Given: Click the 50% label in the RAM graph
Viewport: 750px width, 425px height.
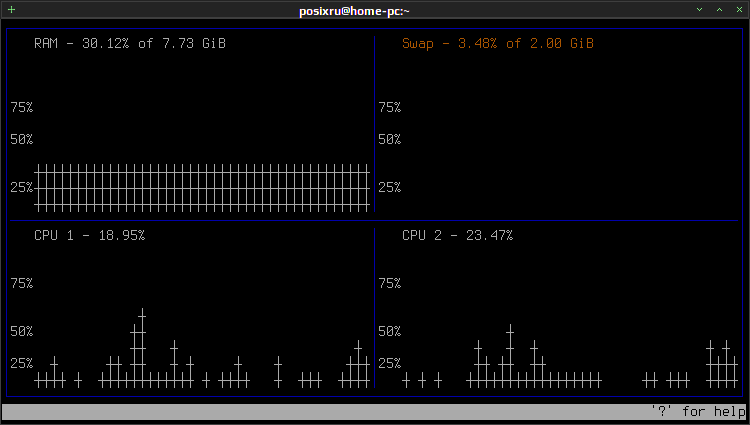Looking at the screenshot, I should [22, 139].
